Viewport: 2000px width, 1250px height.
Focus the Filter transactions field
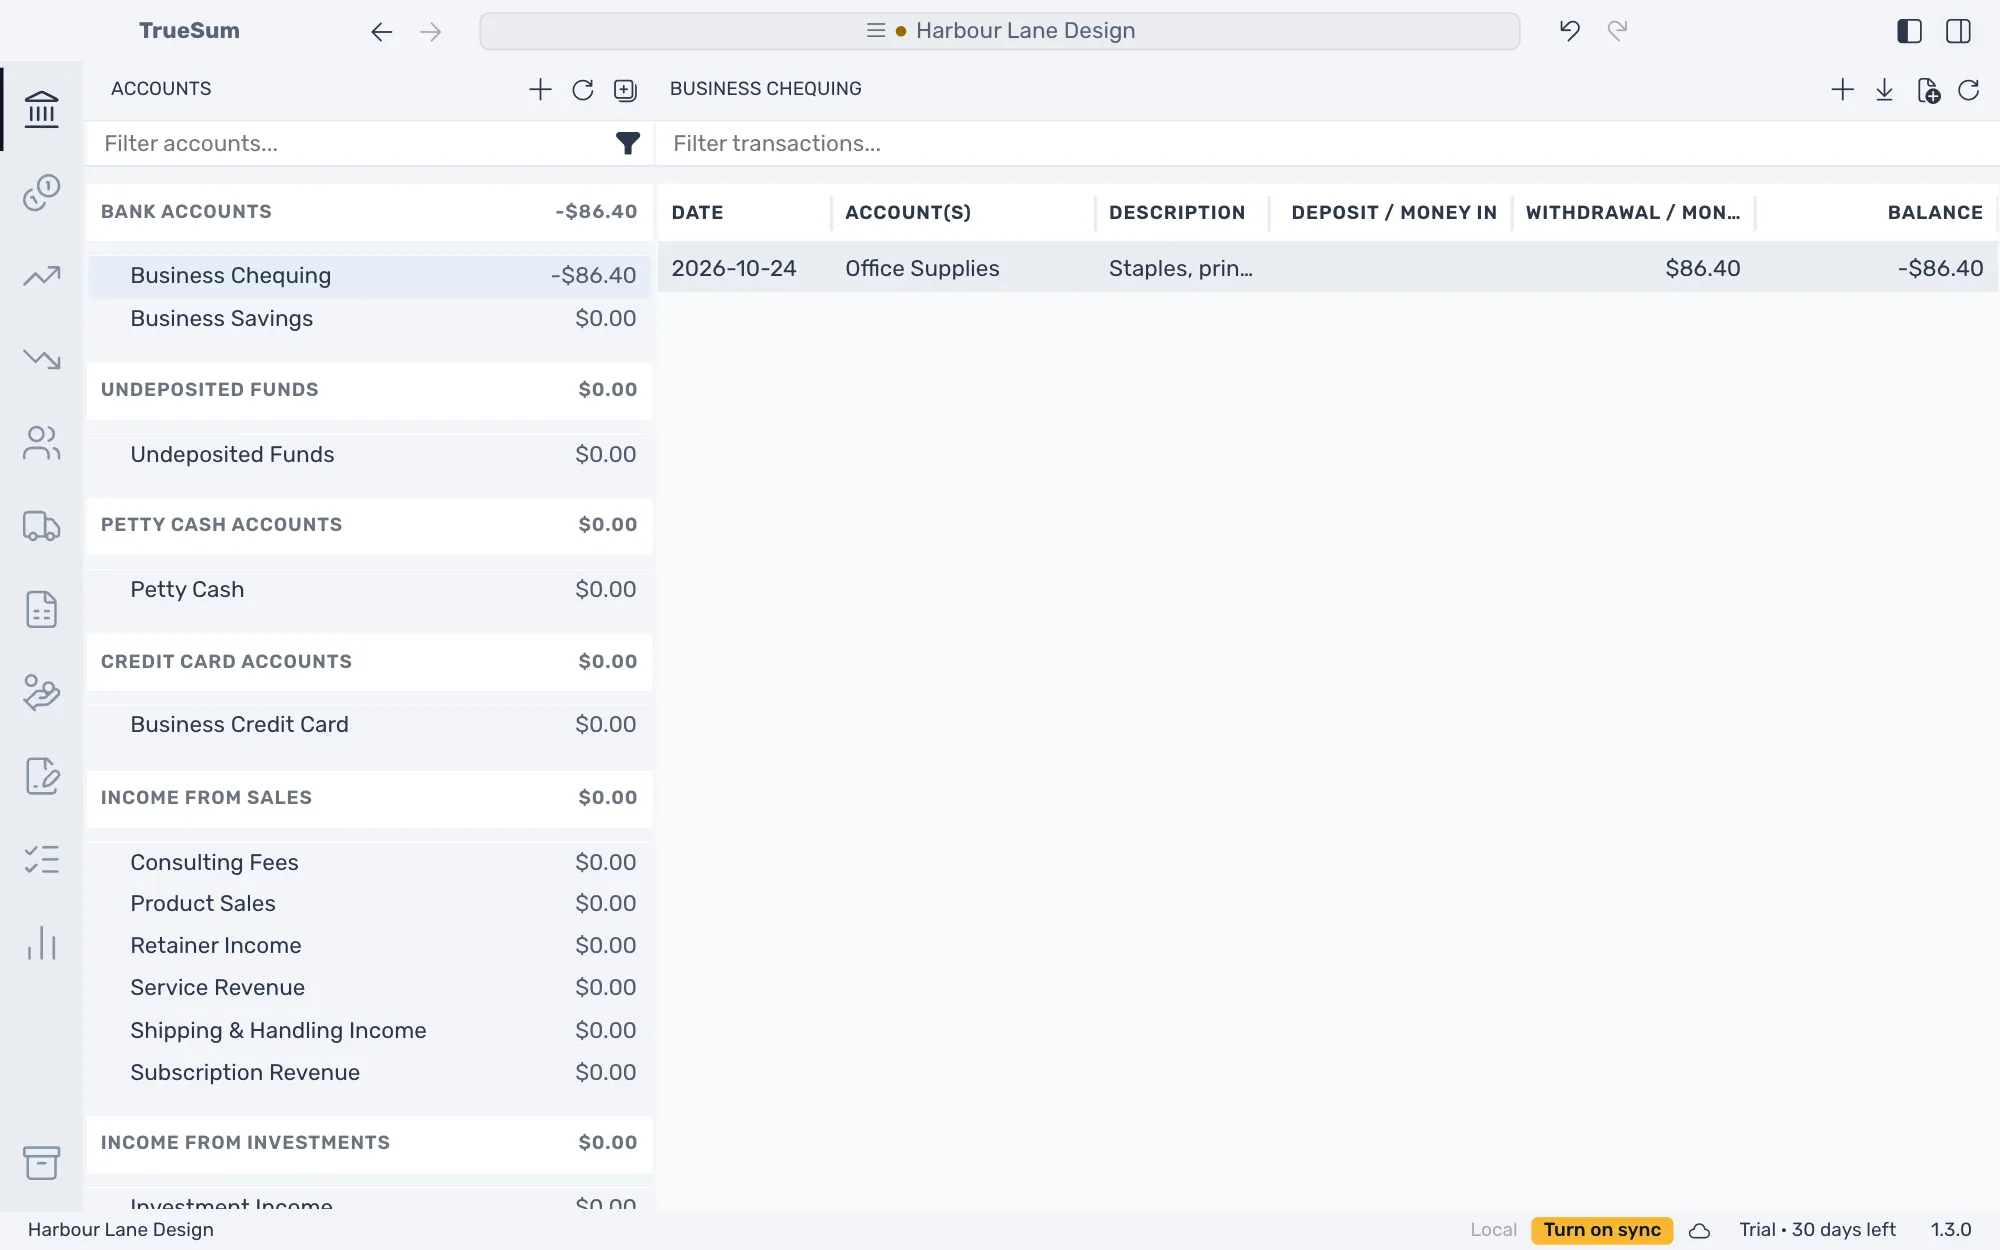(x=1327, y=144)
